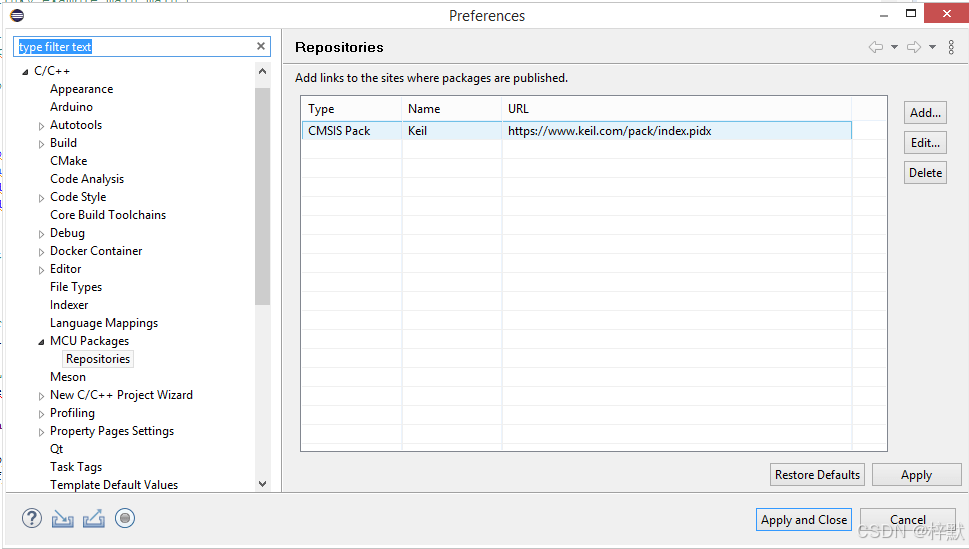Expand the Build tree node

point(41,144)
